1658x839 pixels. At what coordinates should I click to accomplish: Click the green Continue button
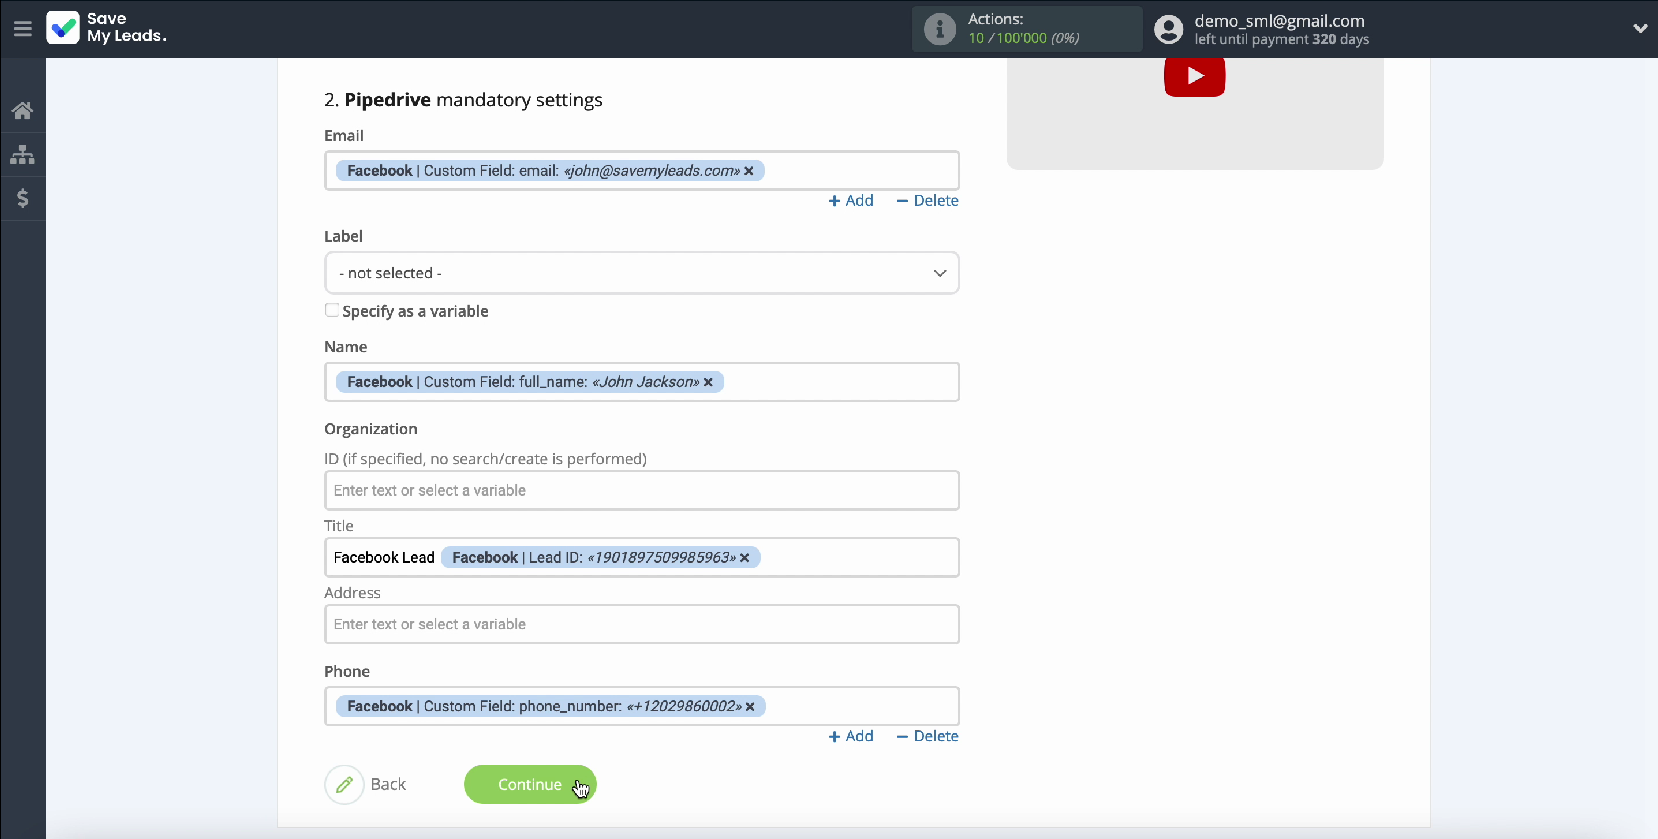530,785
